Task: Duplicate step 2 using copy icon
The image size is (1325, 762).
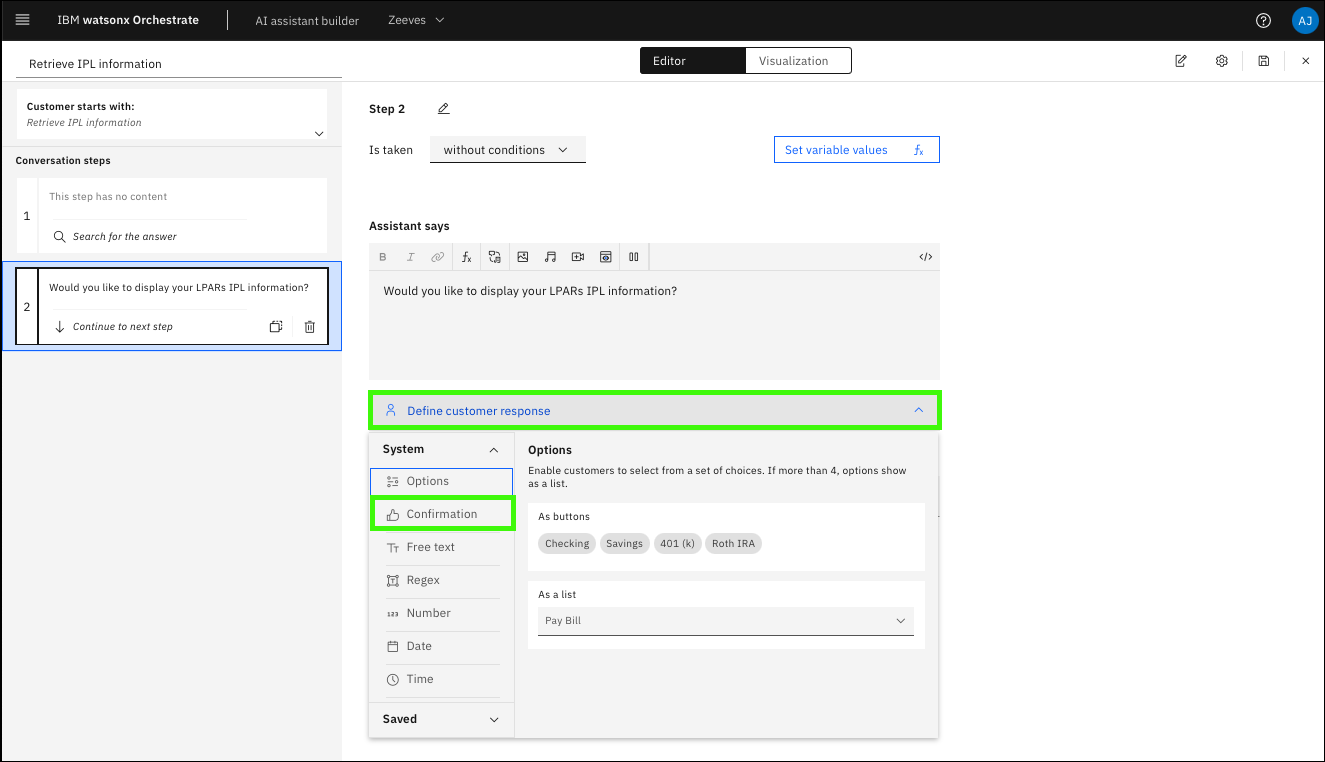Action: 276,327
